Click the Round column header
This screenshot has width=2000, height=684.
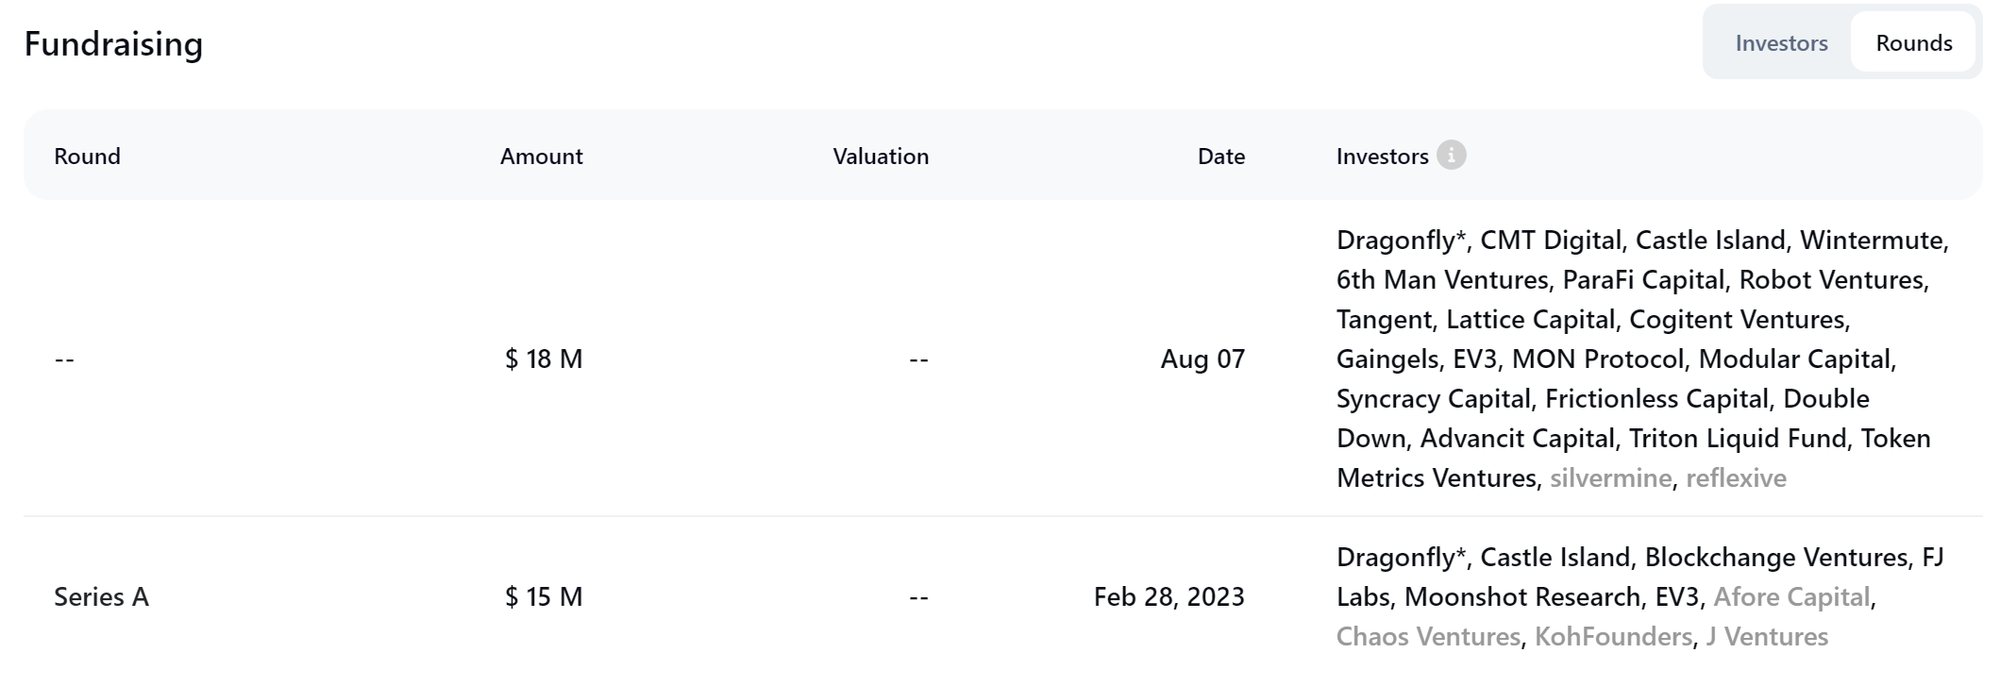[87, 156]
